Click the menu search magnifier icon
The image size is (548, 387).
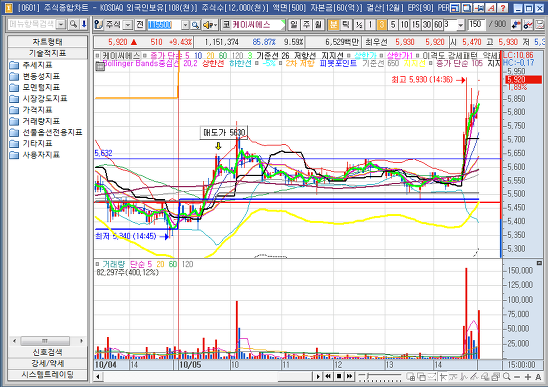click(x=73, y=24)
